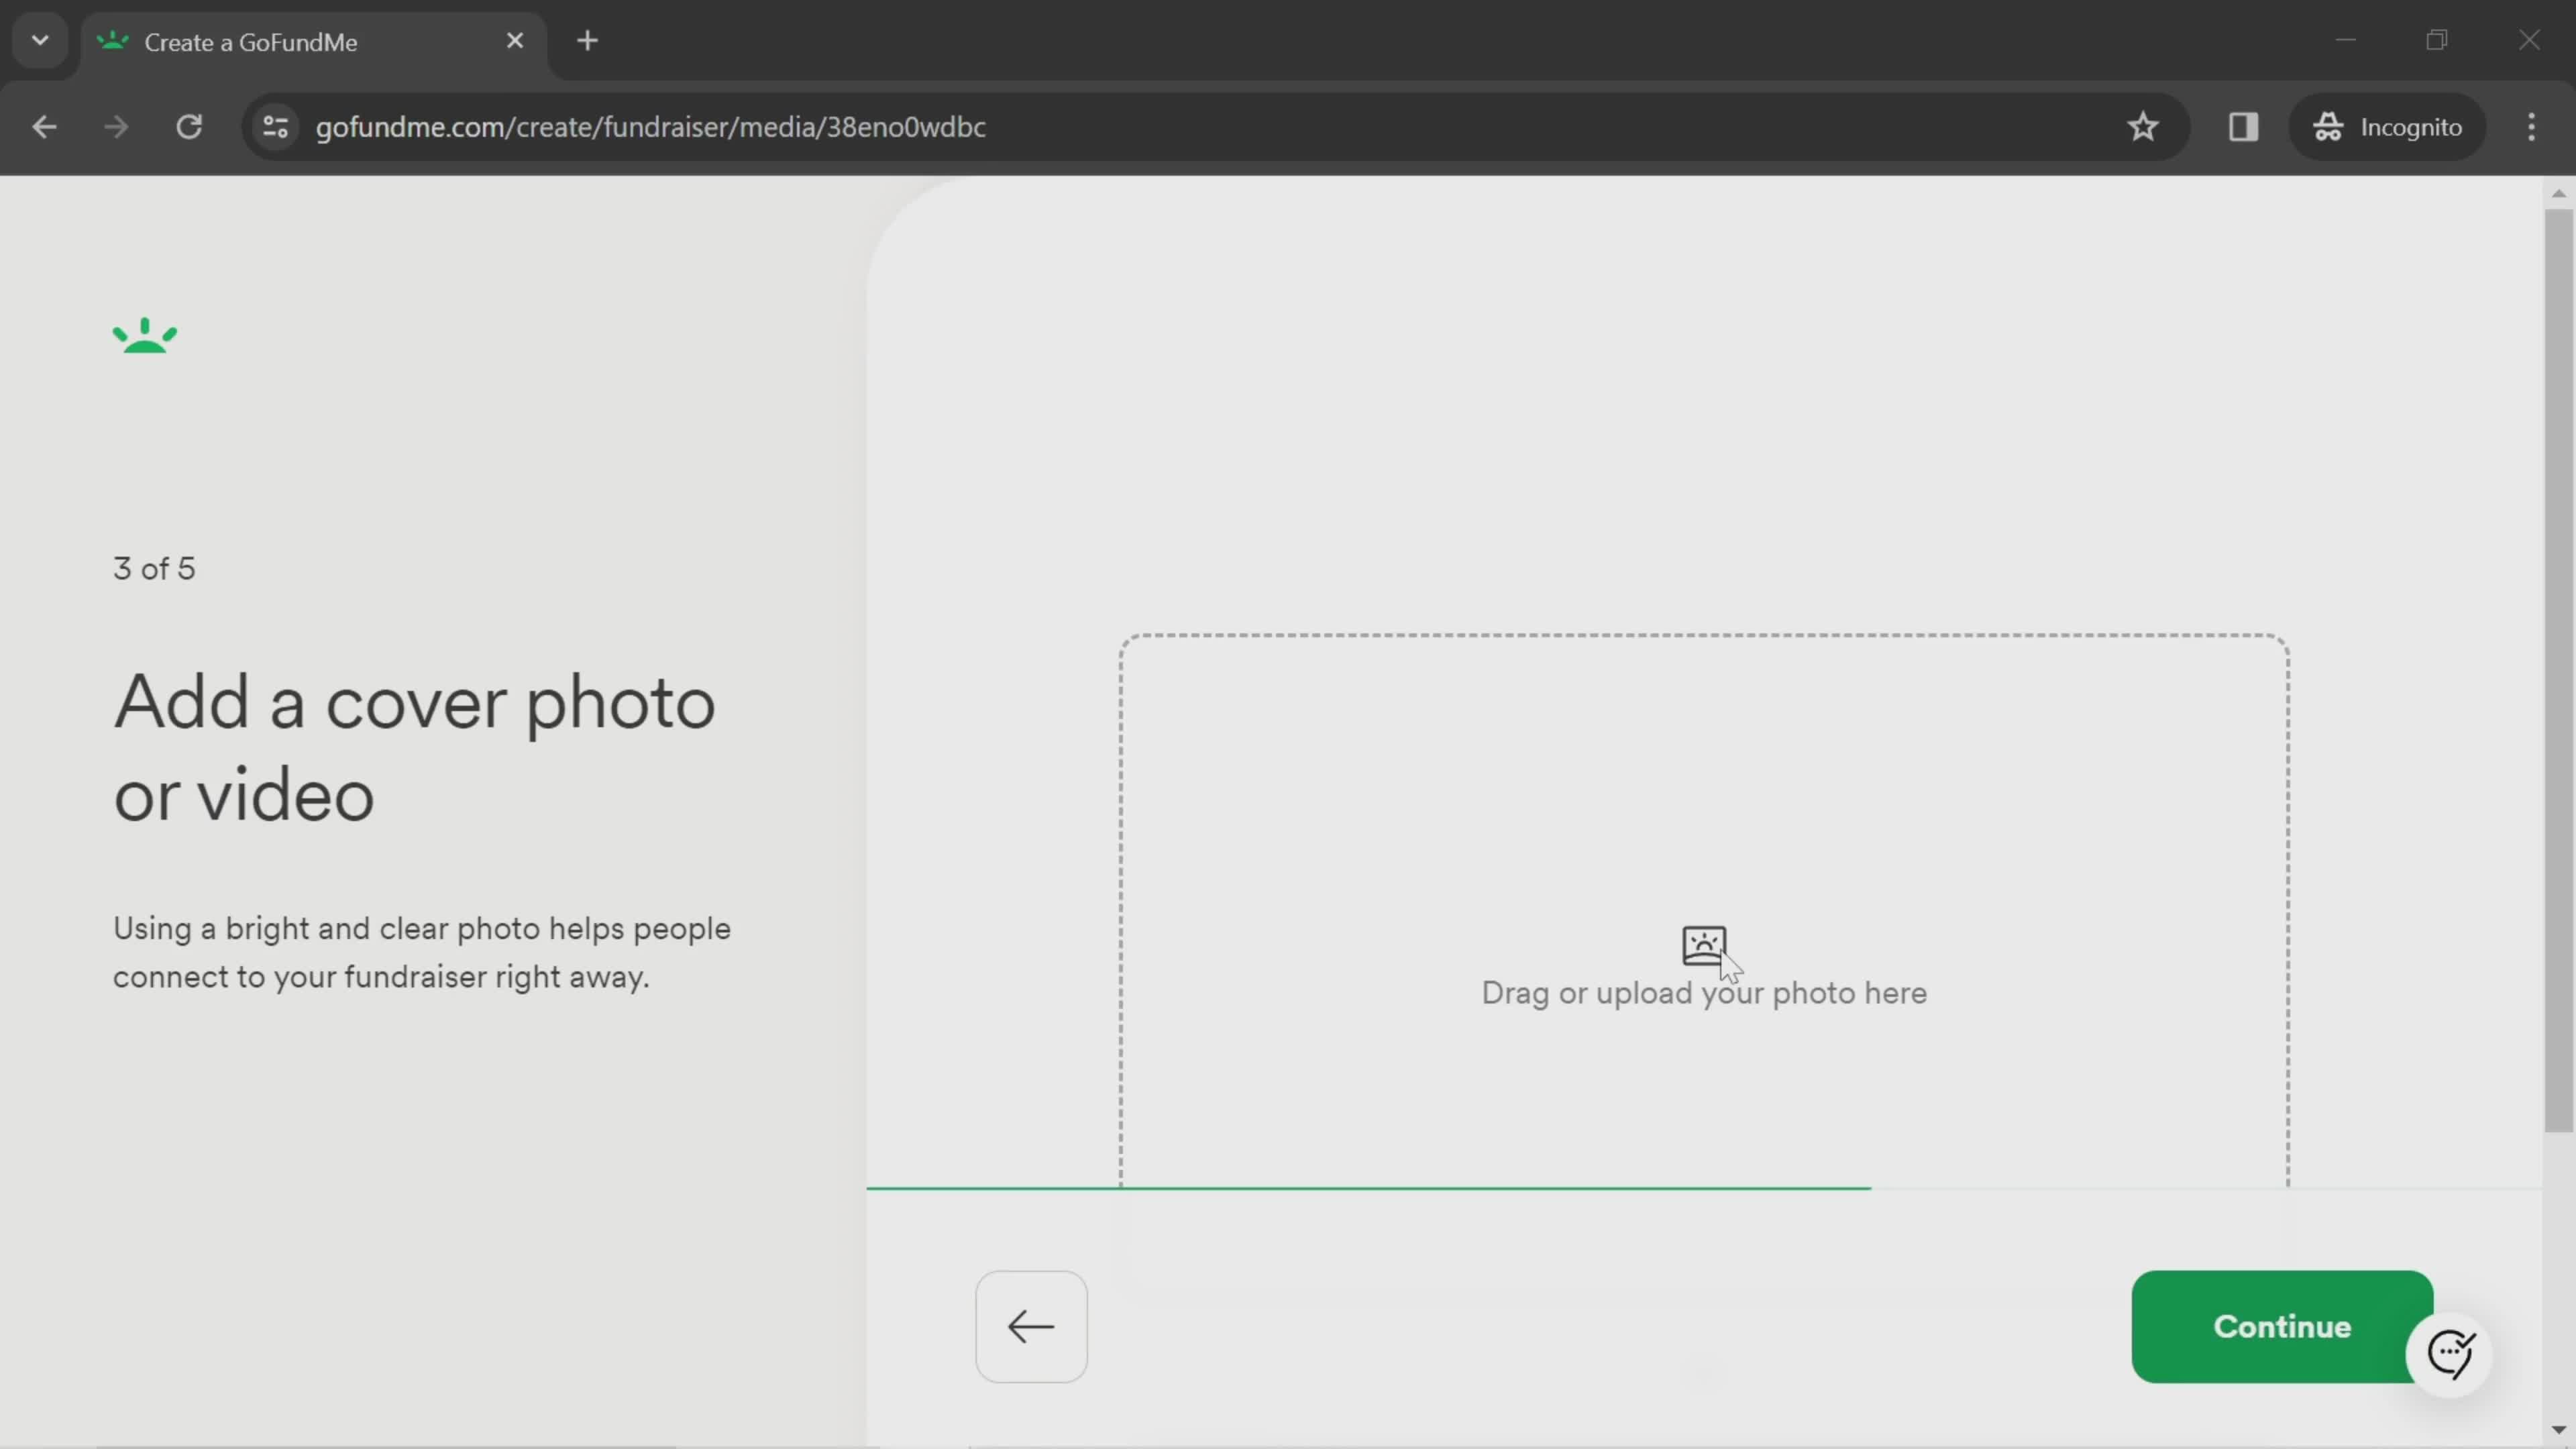
Task: Click the address bar URL
Action: pos(650,127)
